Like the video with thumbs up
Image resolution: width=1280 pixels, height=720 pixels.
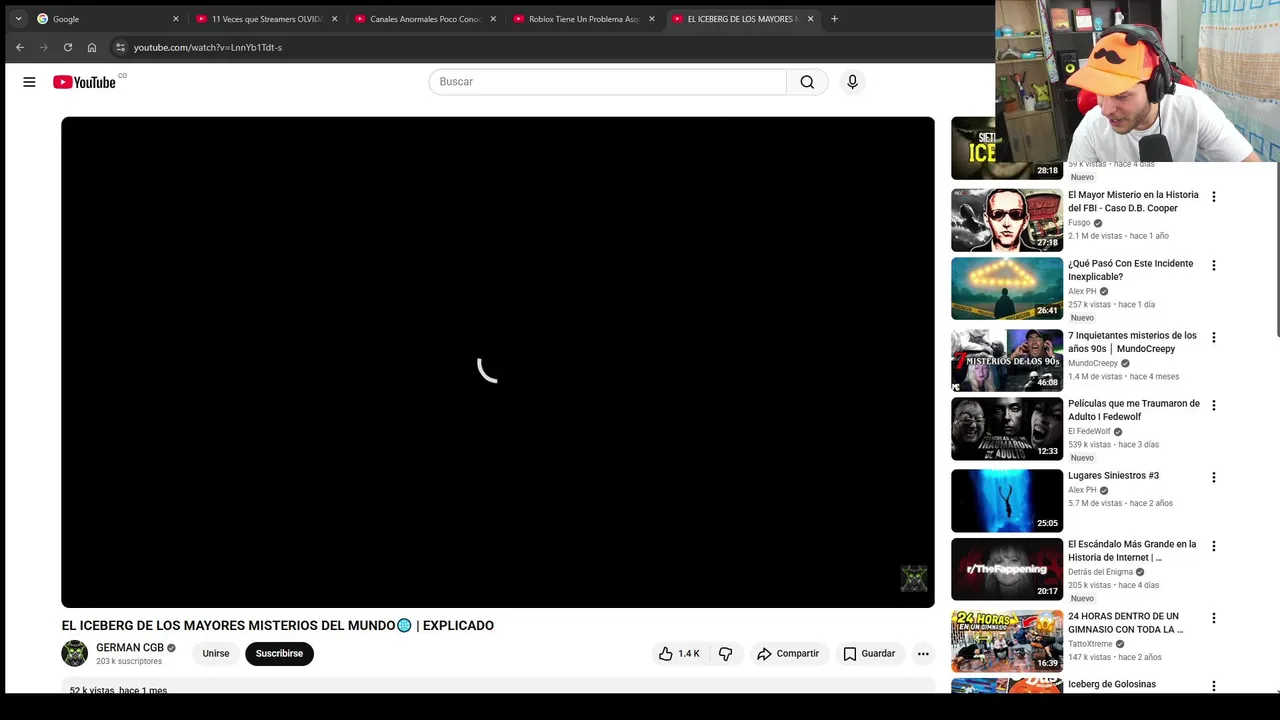(679, 654)
